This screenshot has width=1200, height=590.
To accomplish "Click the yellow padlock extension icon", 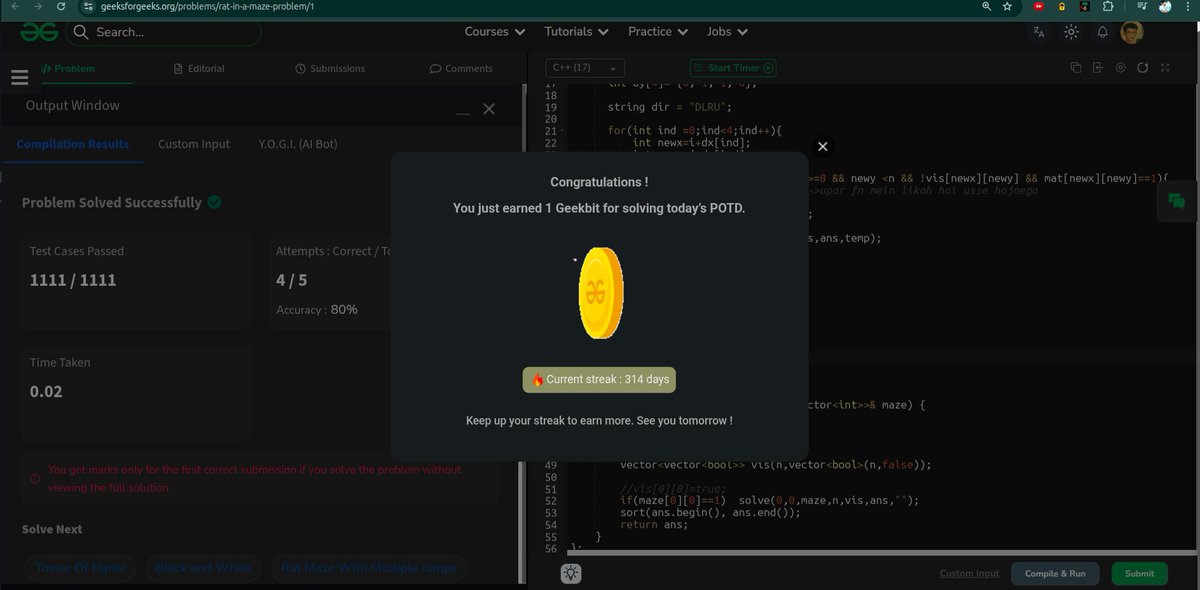I will pyautogui.click(x=1061, y=7).
